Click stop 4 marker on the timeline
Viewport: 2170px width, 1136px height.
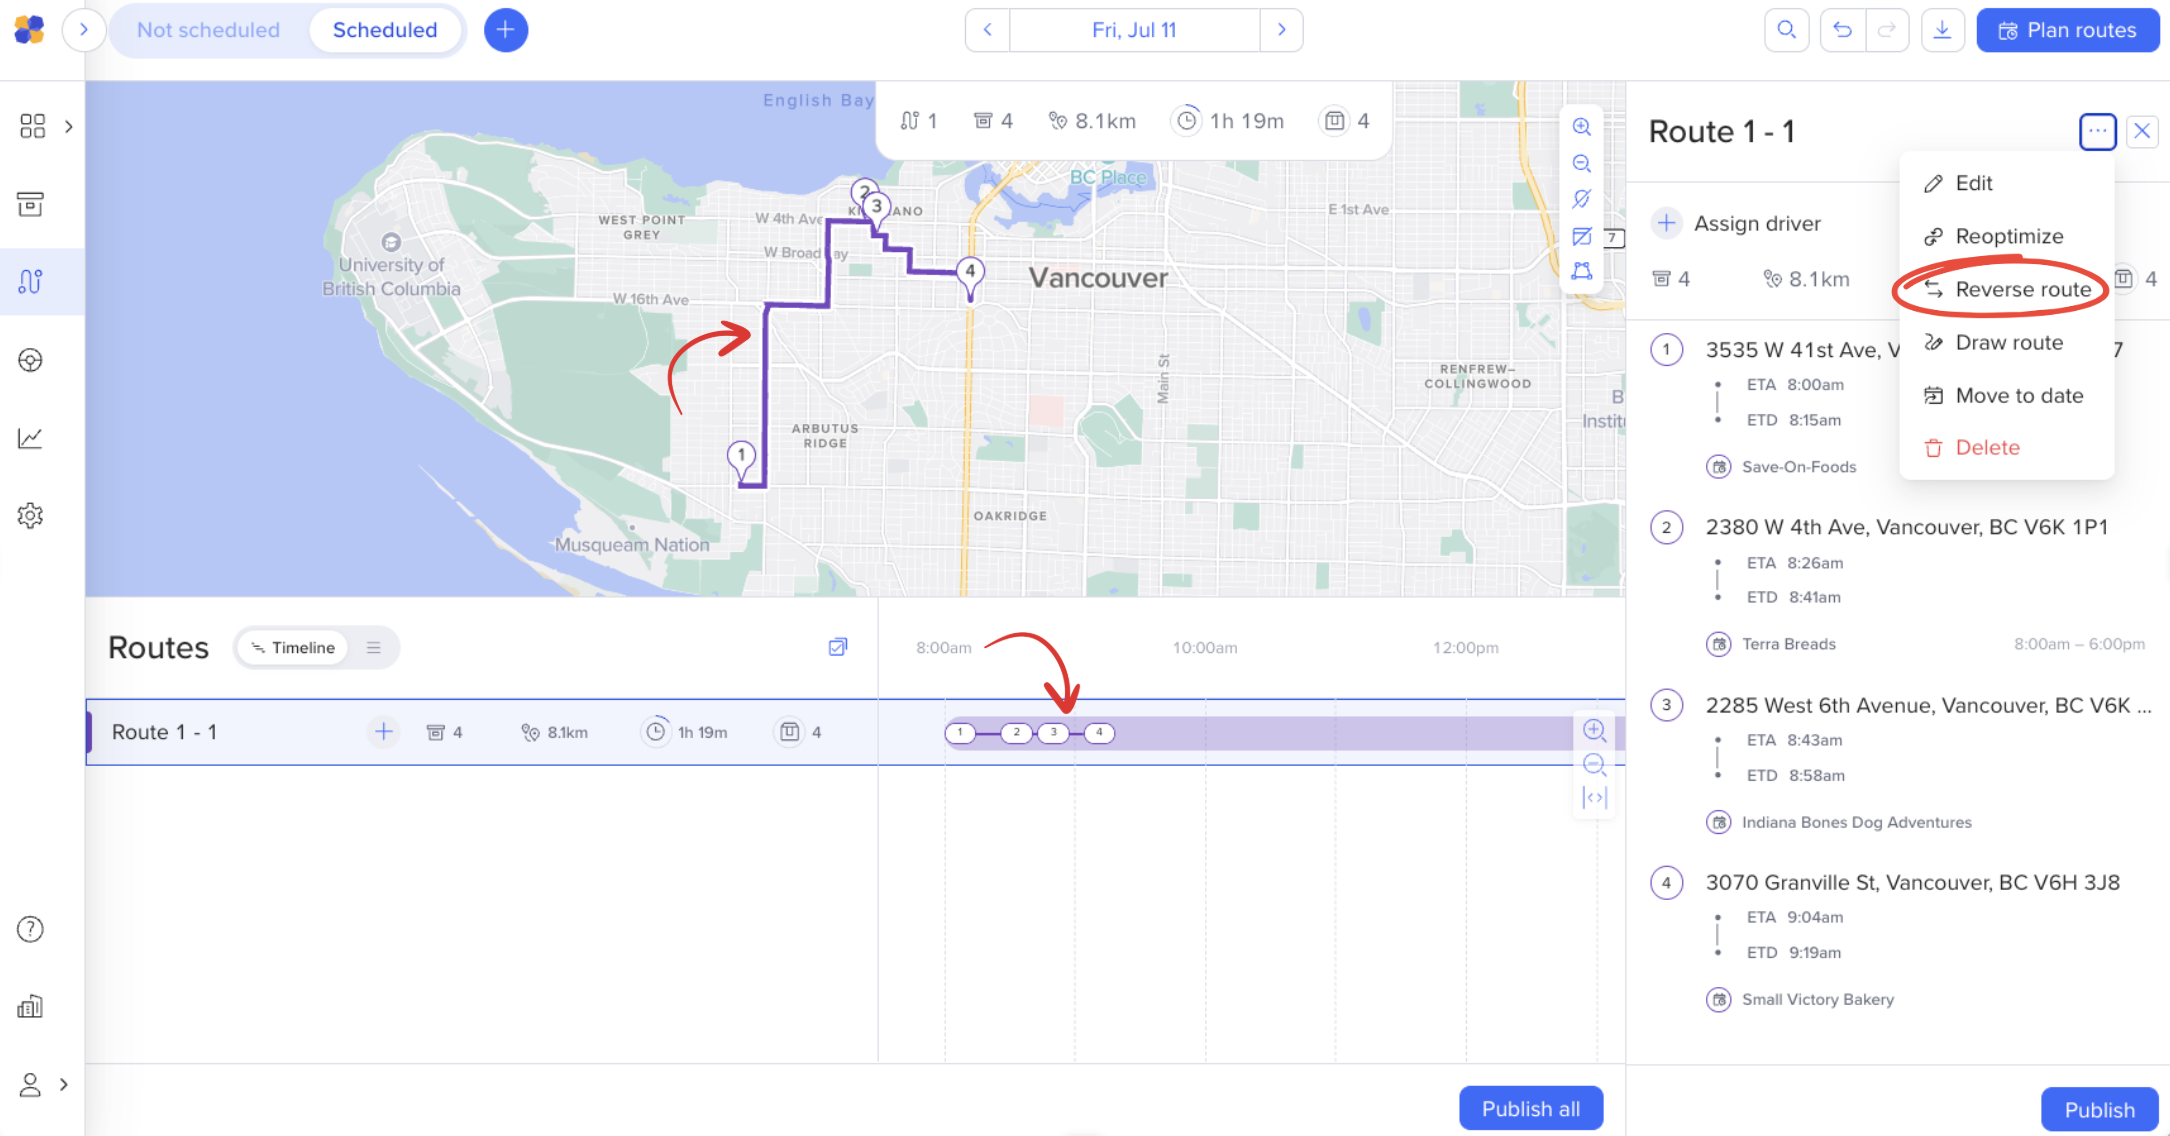tap(1099, 733)
